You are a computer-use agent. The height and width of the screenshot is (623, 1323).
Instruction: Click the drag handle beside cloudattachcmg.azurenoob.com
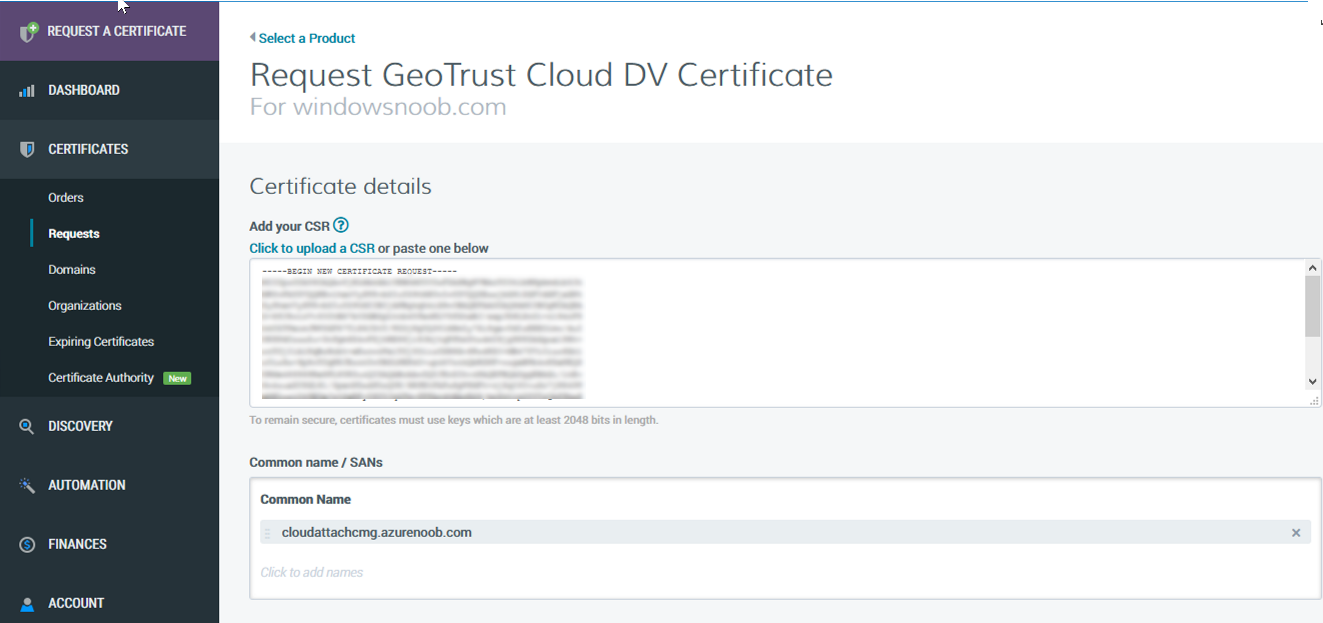pos(267,533)
